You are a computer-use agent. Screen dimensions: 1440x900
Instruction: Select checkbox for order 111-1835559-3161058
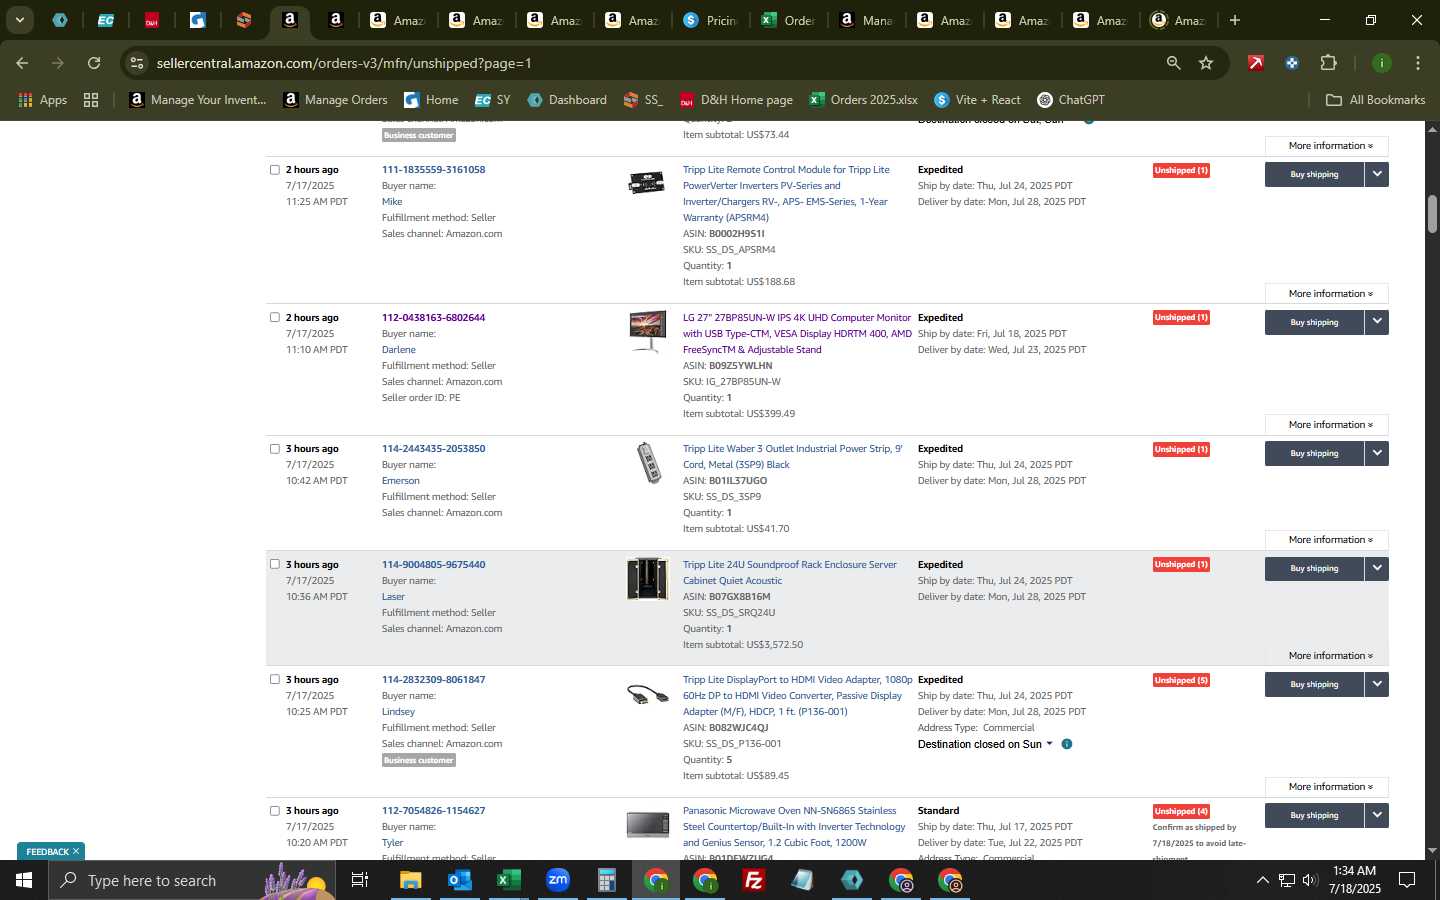[275, 170]
